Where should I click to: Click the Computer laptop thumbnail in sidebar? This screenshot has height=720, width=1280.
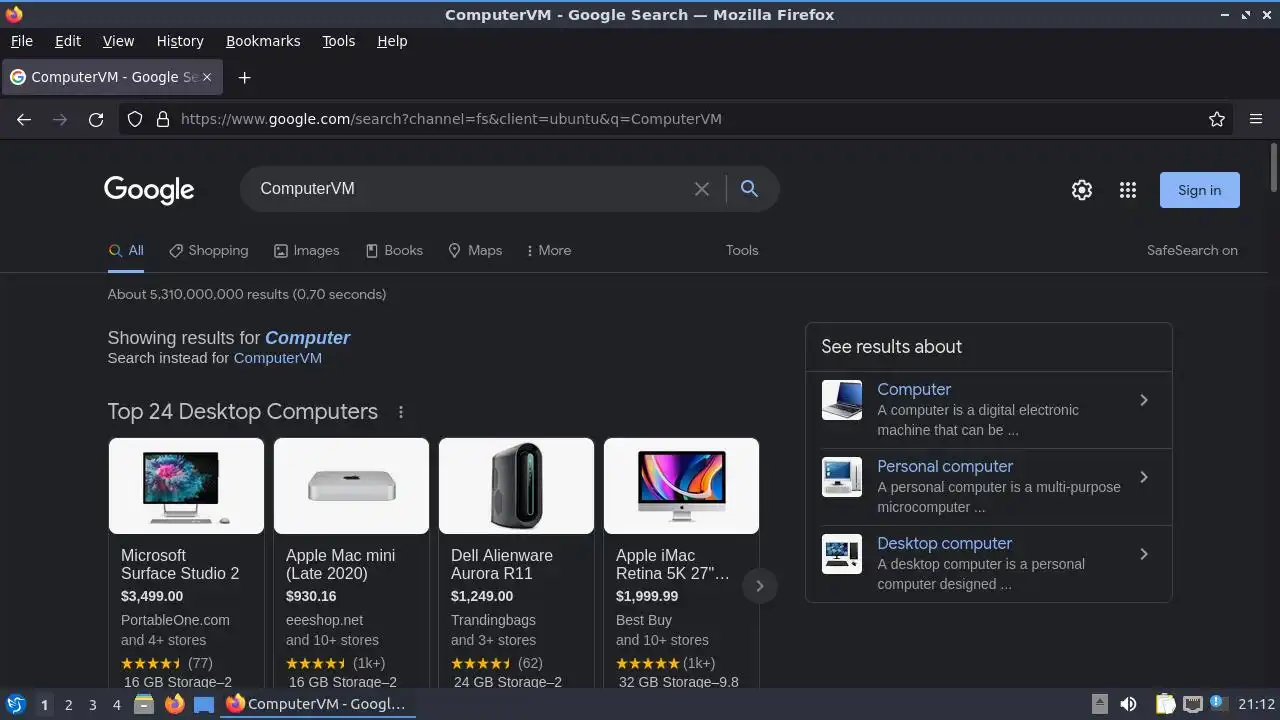point(842,400)
